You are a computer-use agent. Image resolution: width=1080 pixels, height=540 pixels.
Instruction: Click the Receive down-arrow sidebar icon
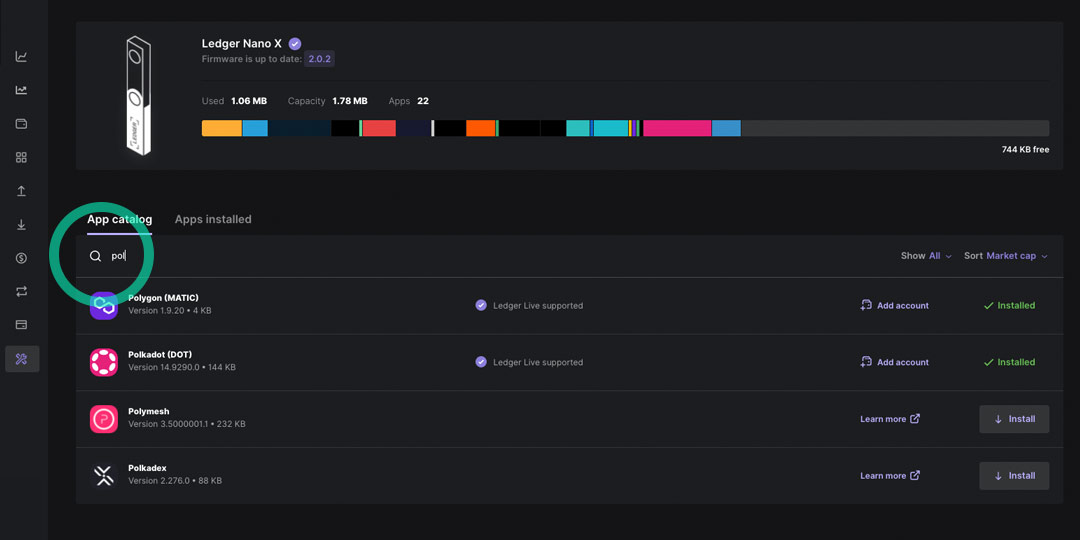(x=21, y=225)
